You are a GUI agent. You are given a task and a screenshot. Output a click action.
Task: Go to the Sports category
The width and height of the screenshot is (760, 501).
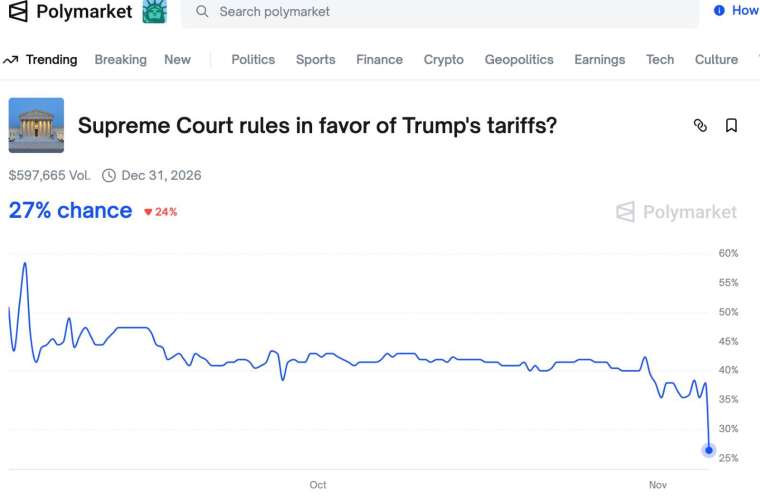(315, 60)
